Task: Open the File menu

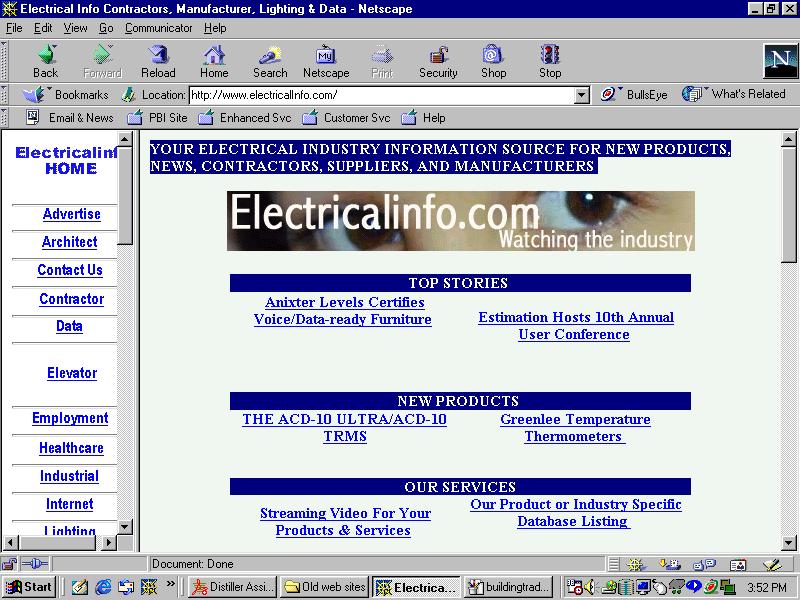Action: tap(14, 28)
